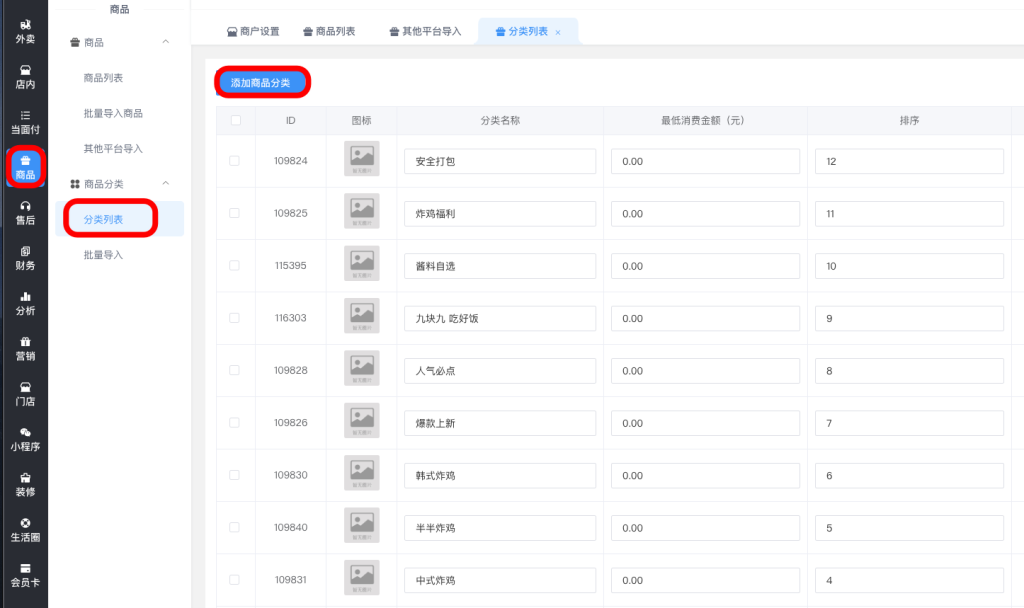Open the 外卖 takeout section icon

tap(24, 25)
